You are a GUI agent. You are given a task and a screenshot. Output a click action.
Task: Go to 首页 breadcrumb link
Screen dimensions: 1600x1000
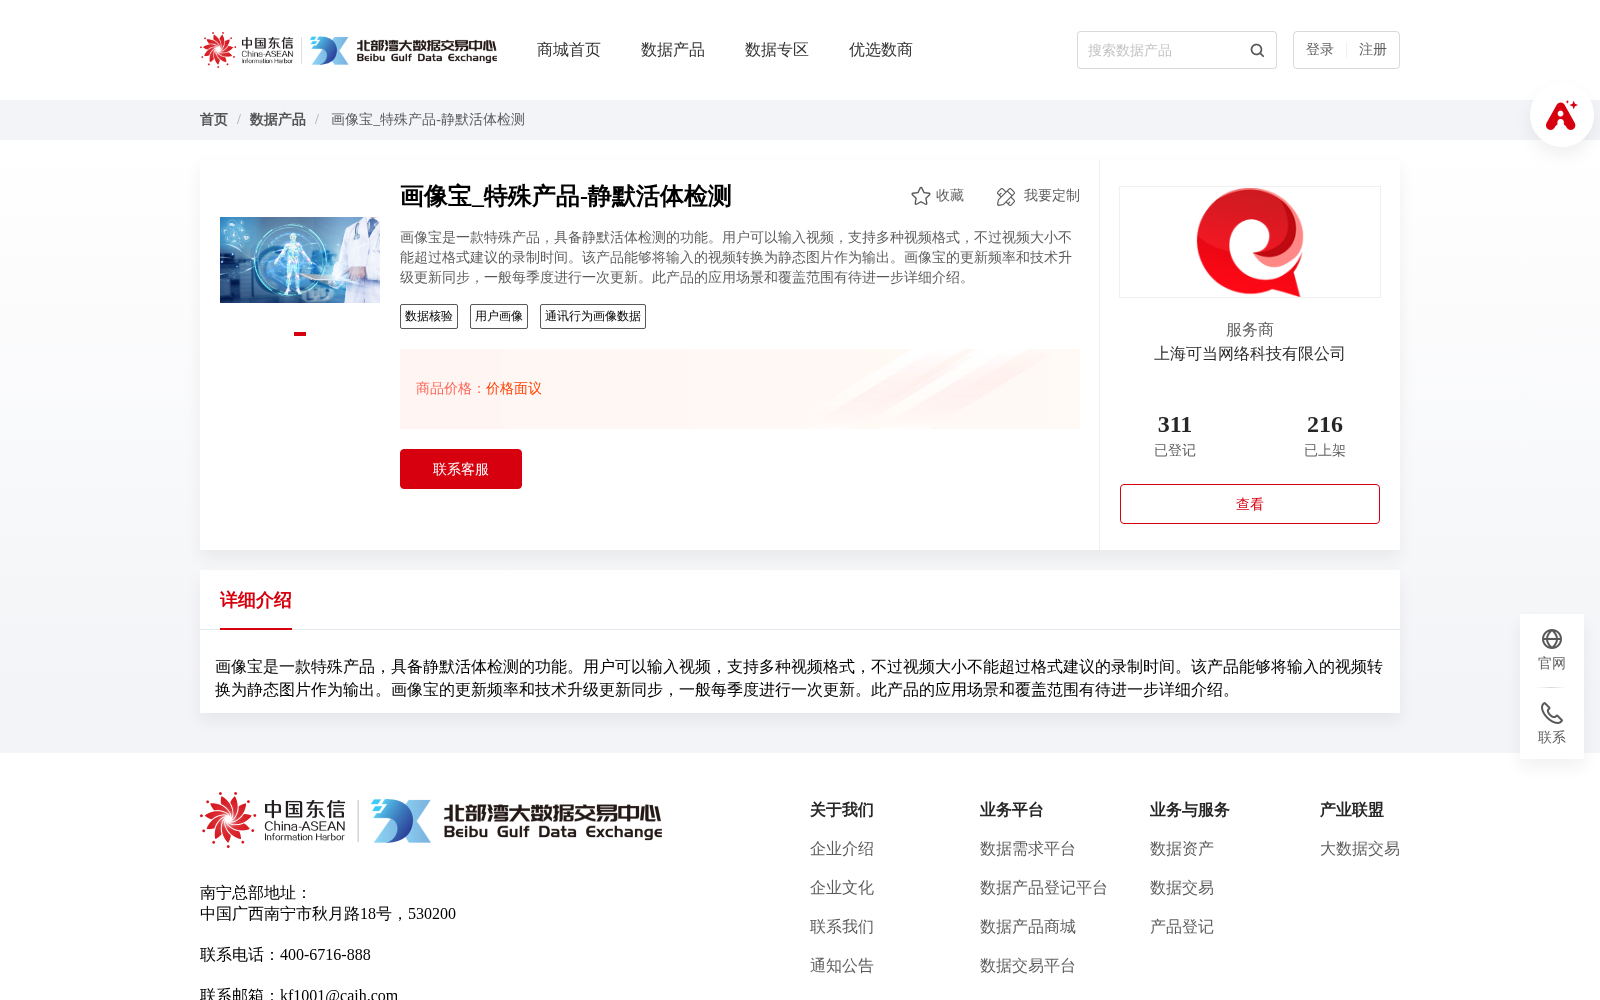pos(214,119)
